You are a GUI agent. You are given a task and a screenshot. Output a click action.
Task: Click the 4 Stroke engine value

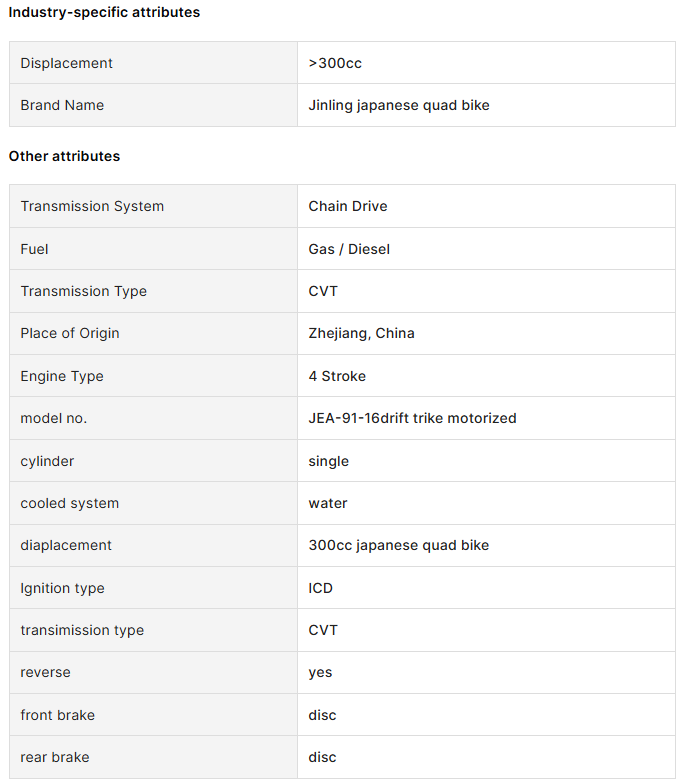[337, 376]
